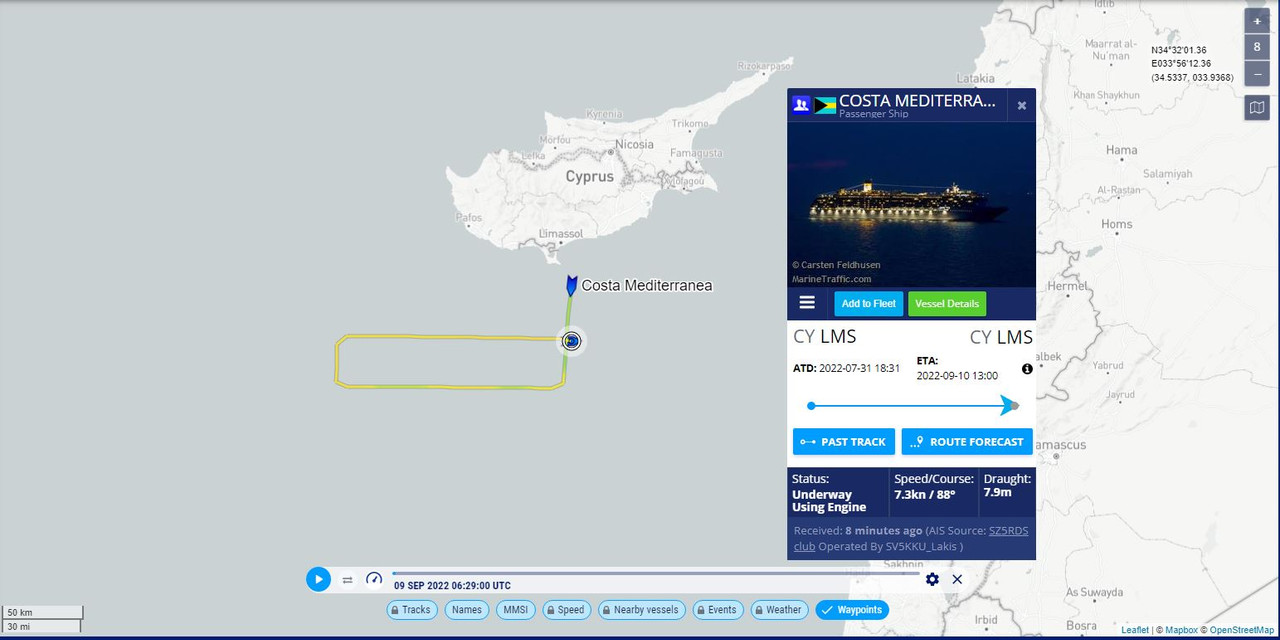Open the hamburger menu in vessel popup

coord(807,303)
